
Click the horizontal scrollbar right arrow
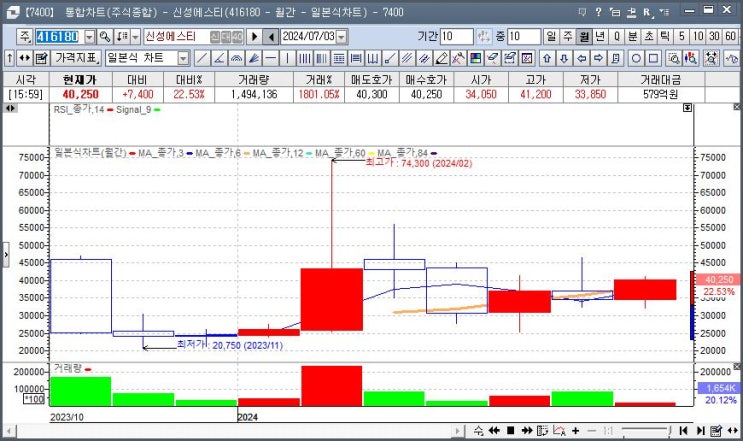click(457, 431)
